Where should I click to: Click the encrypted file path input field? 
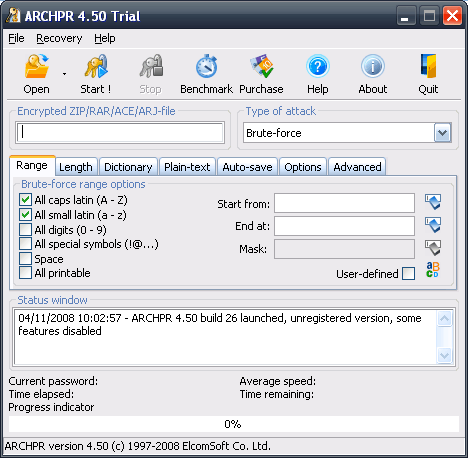coord(120,133)
